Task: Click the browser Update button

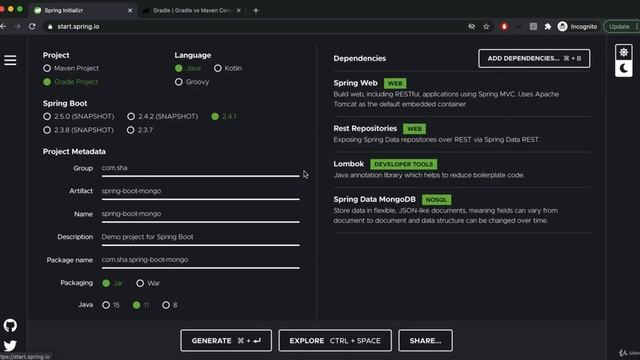Action: tap(620, 27)
